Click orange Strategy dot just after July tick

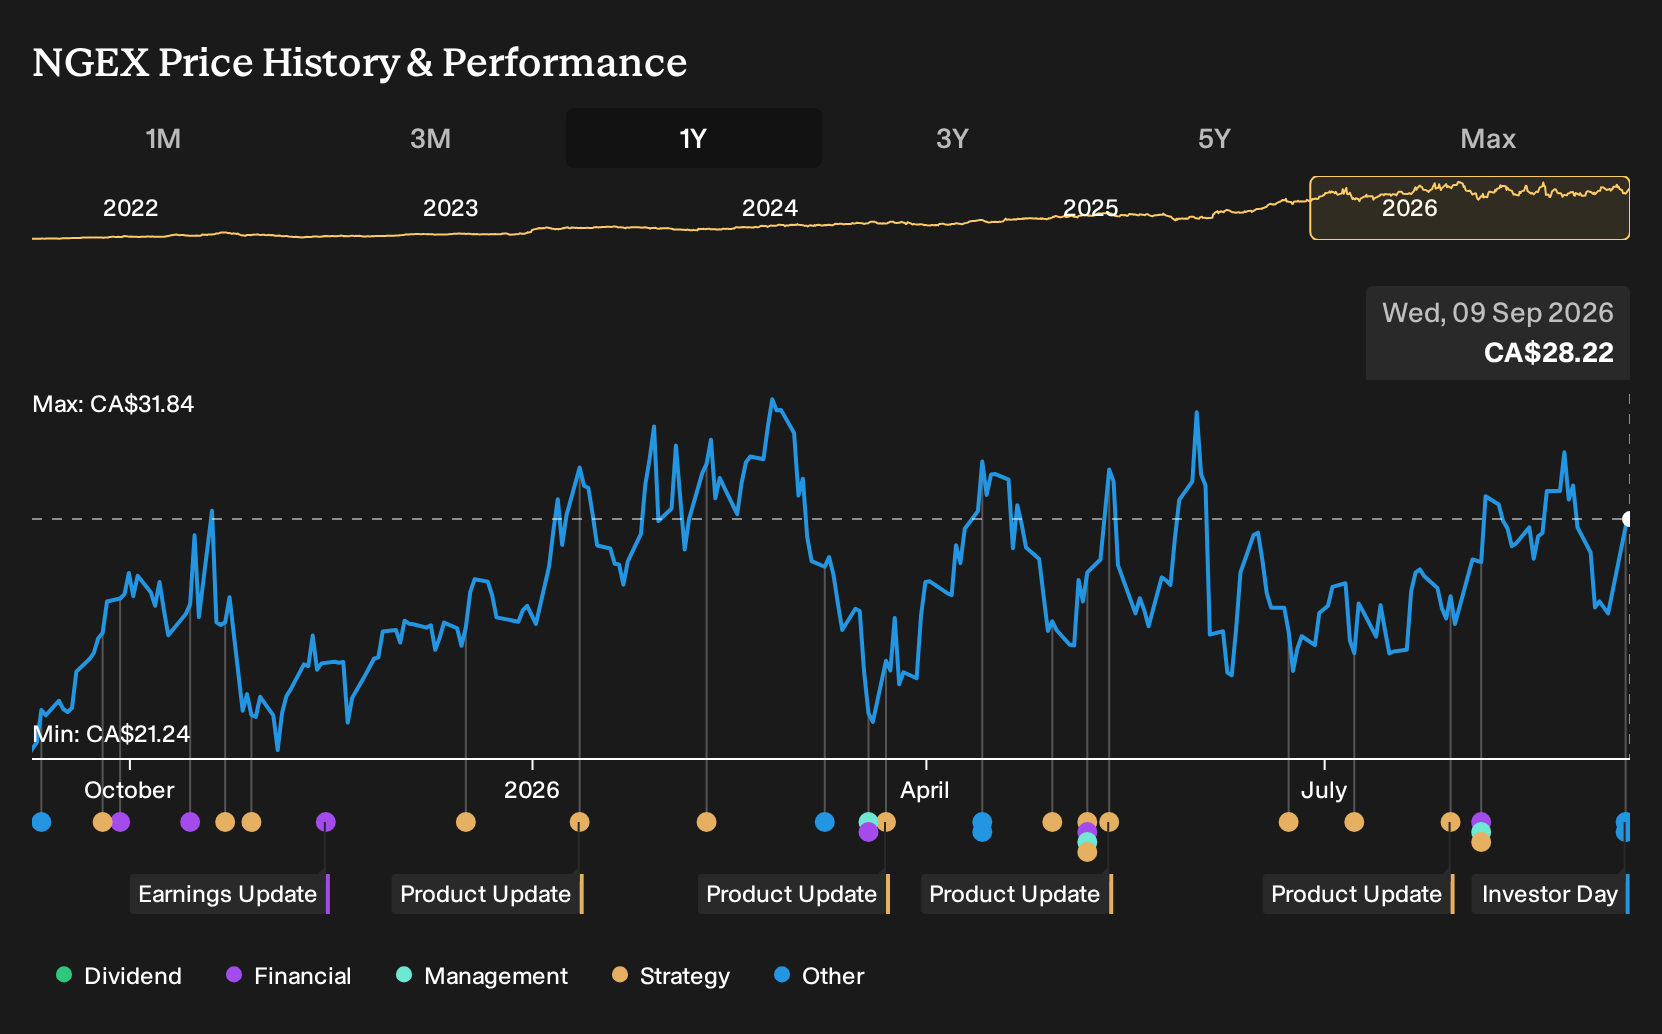tap(1354, 822)
